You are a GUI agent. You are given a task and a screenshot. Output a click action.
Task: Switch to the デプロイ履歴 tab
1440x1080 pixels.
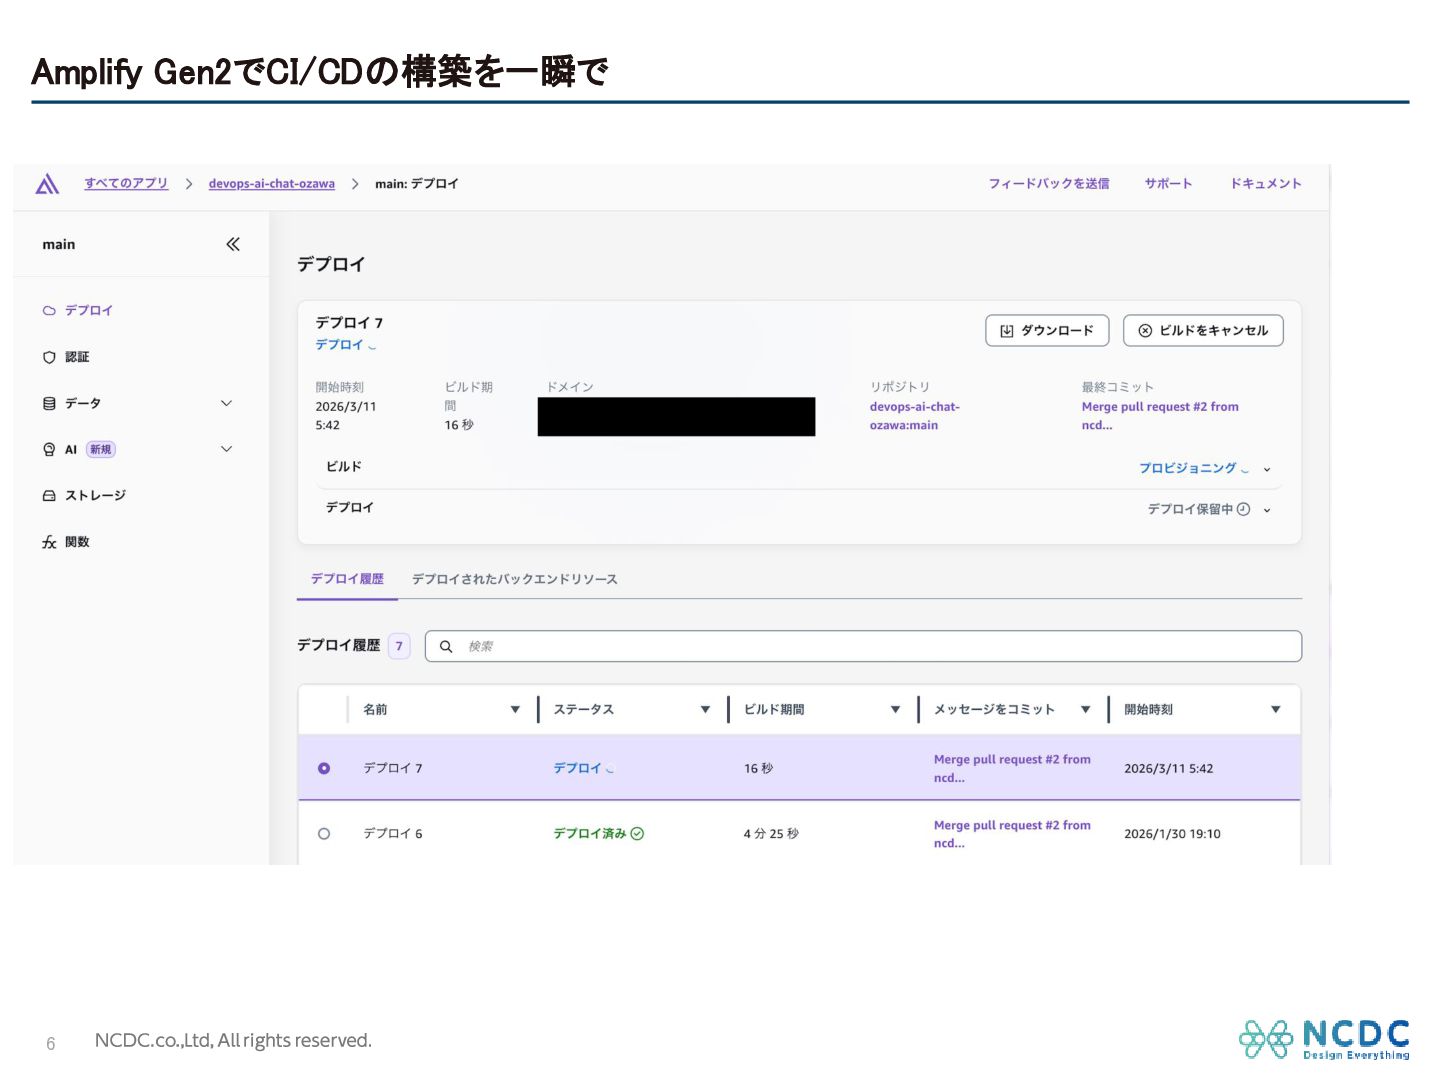tap(347, 580)
